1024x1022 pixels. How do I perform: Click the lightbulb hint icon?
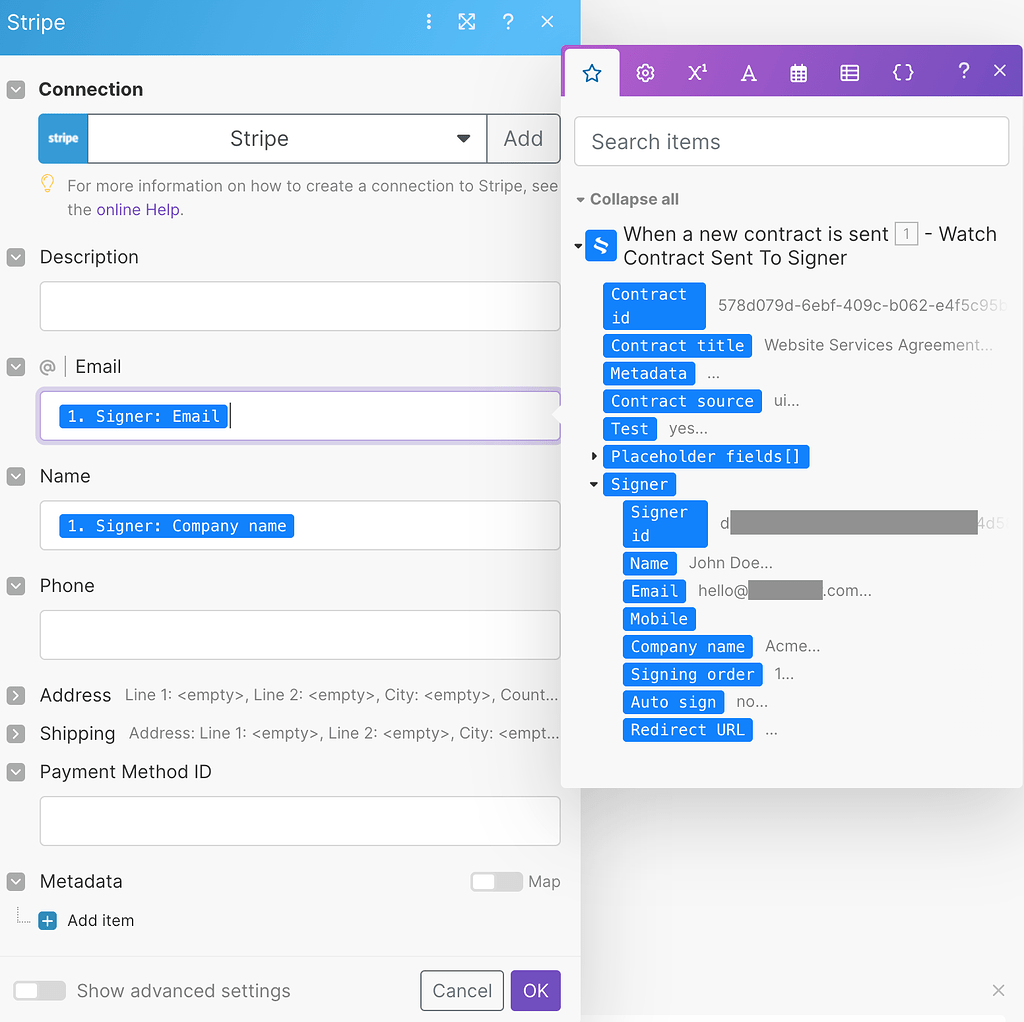pyautogui.click(x=48, y=184)
